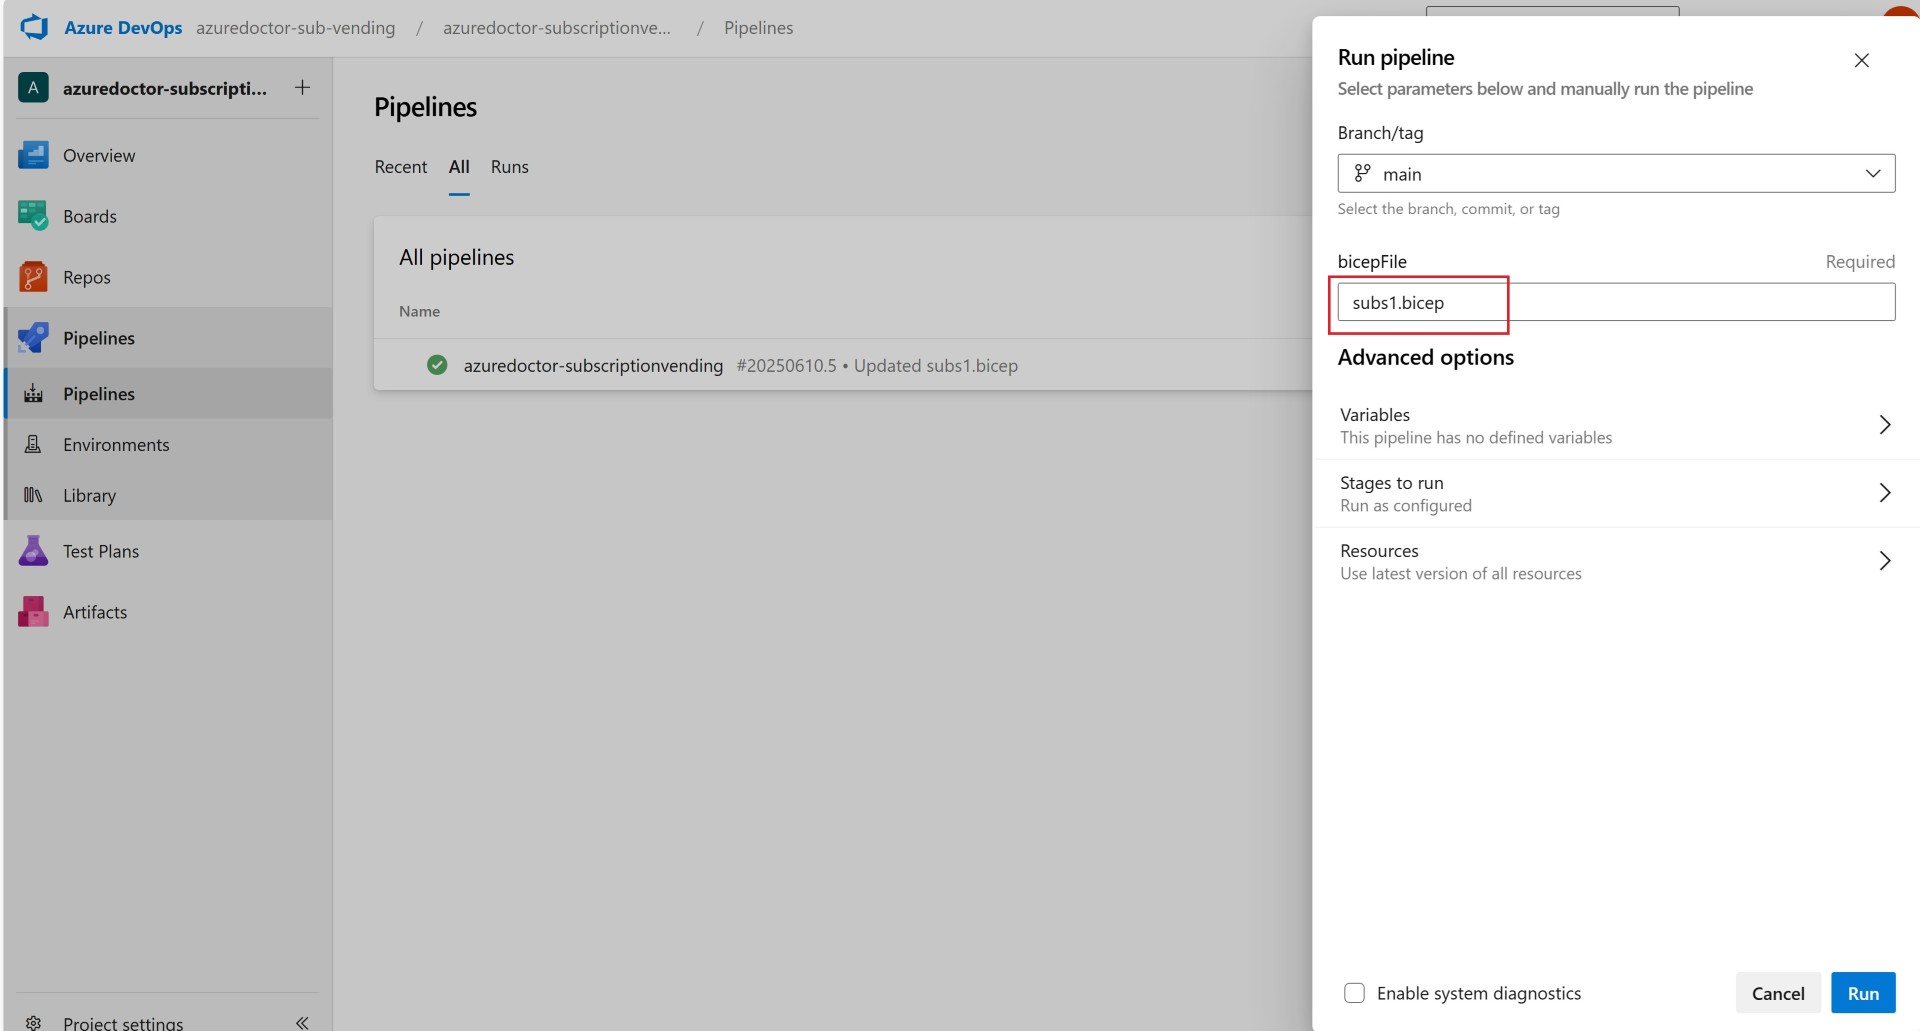This screenshot has width=1920, height=1031.
Task: Click the green success status icon
Action: point(437,365)
